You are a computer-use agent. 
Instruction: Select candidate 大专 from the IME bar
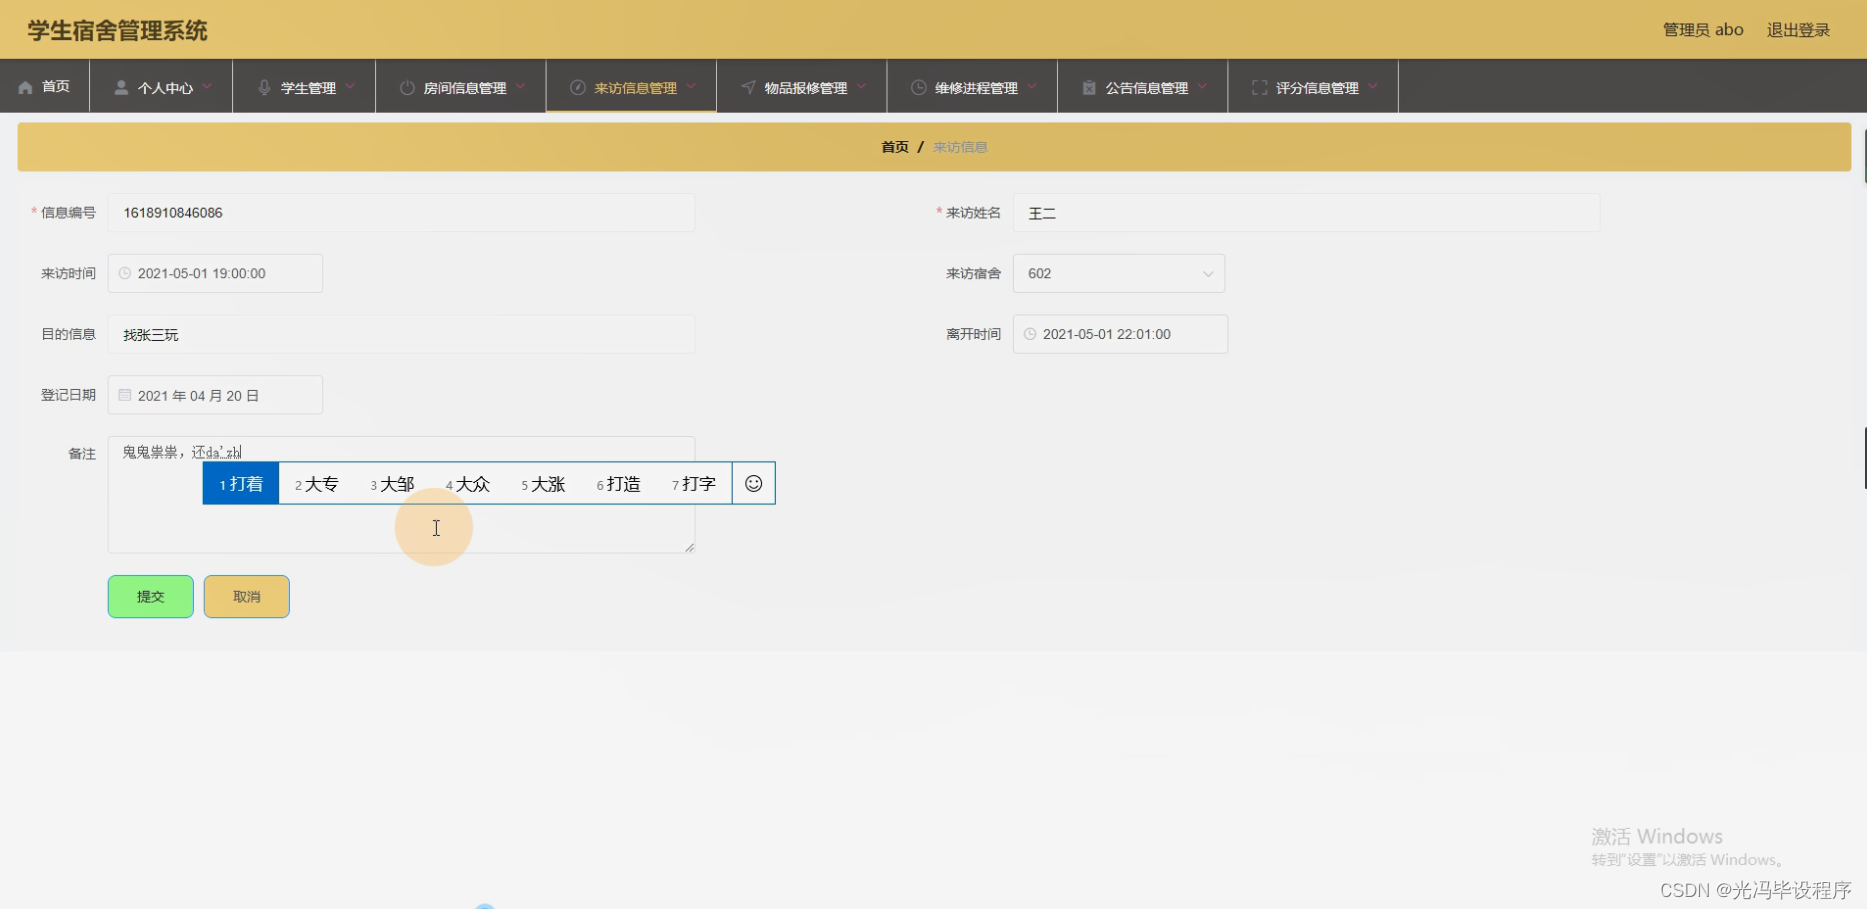pyautogui.click(x=318, y=483)
